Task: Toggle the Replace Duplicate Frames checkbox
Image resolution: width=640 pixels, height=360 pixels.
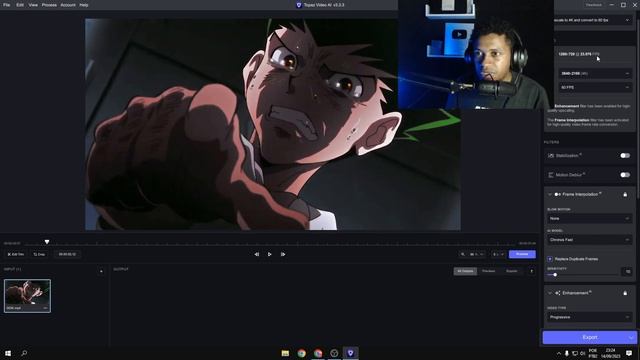Action: coord(550,259)
